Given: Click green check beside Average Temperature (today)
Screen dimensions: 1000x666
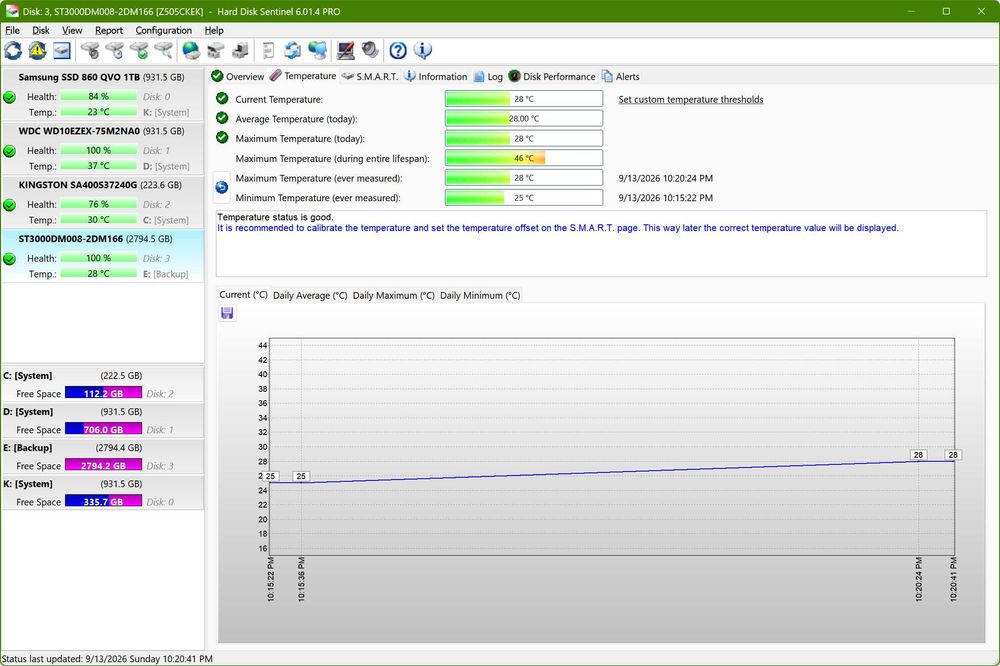Looking at the screenshot, I should click(222, 118).
